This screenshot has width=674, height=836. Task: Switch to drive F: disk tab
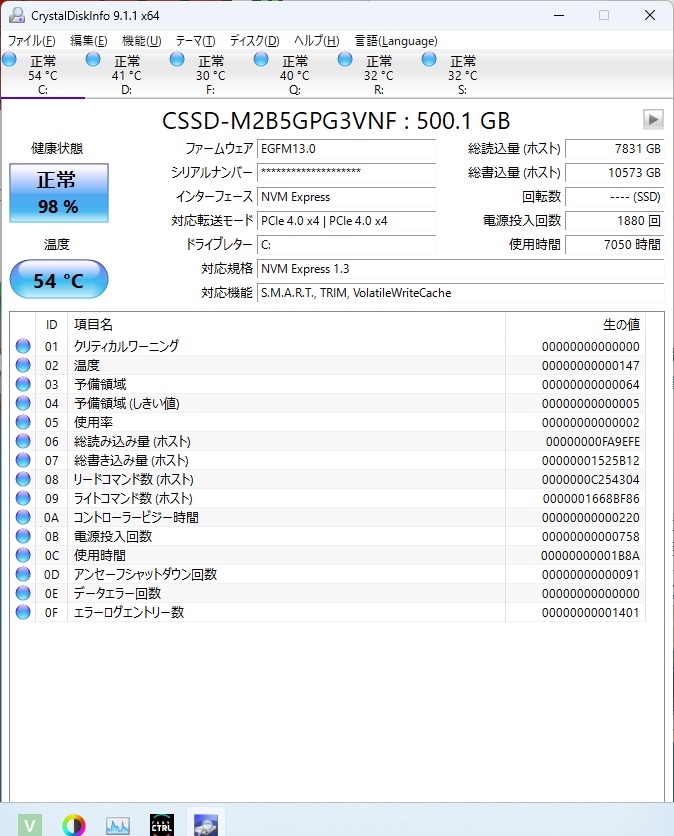pyautogui.click(x=211, y=75)
